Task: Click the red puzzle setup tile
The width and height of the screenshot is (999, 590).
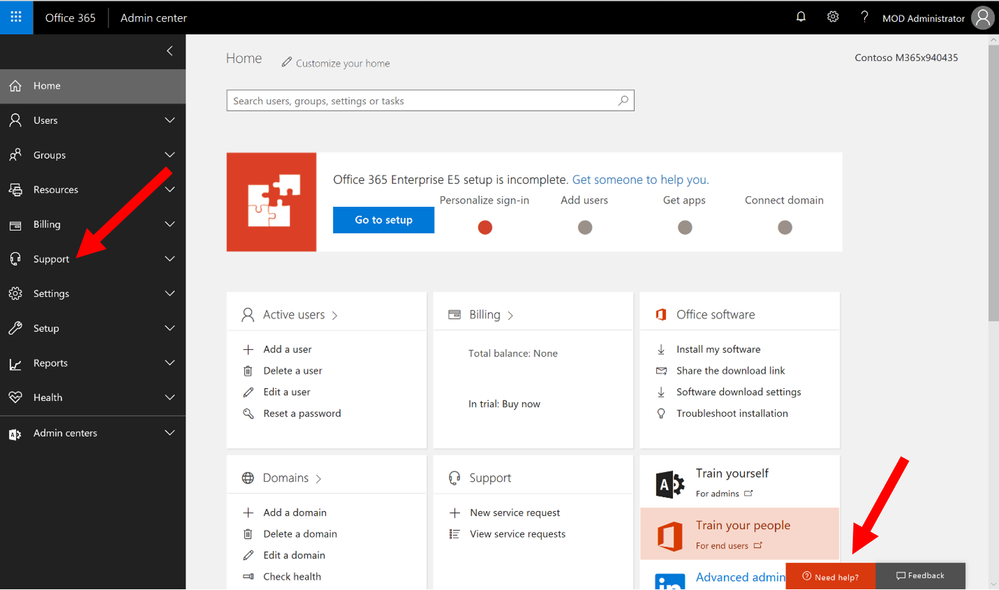Action: click(271, 202)
